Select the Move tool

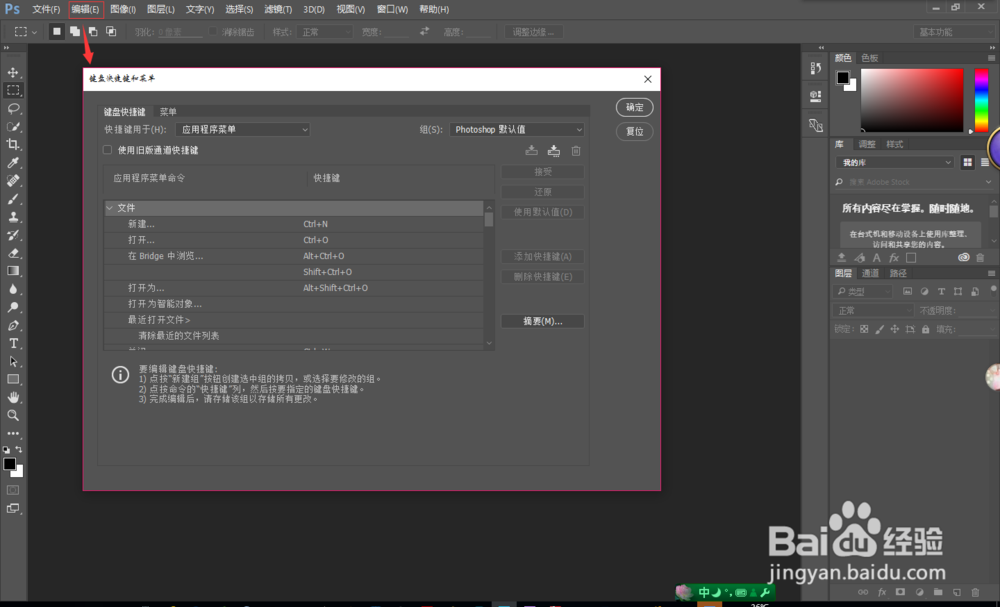pos(13,72)
